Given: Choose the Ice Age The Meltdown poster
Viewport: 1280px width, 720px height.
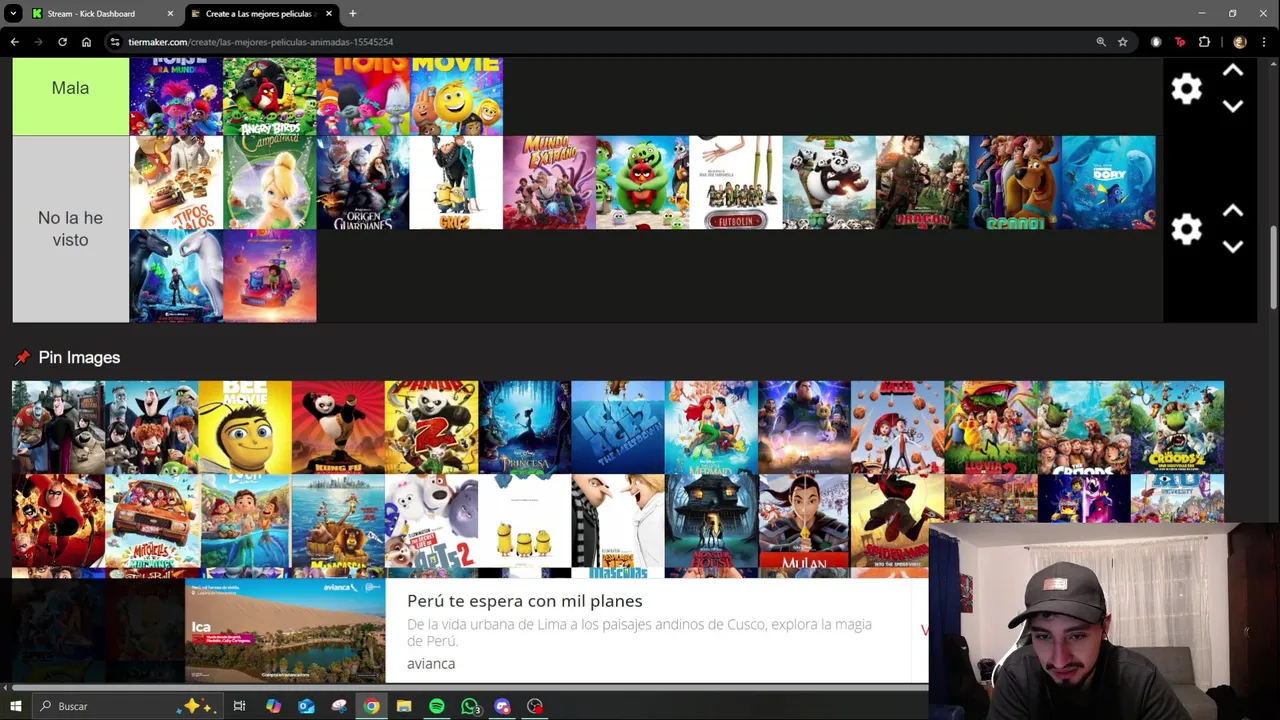Looking at the screenshot, I should (618, 427).
